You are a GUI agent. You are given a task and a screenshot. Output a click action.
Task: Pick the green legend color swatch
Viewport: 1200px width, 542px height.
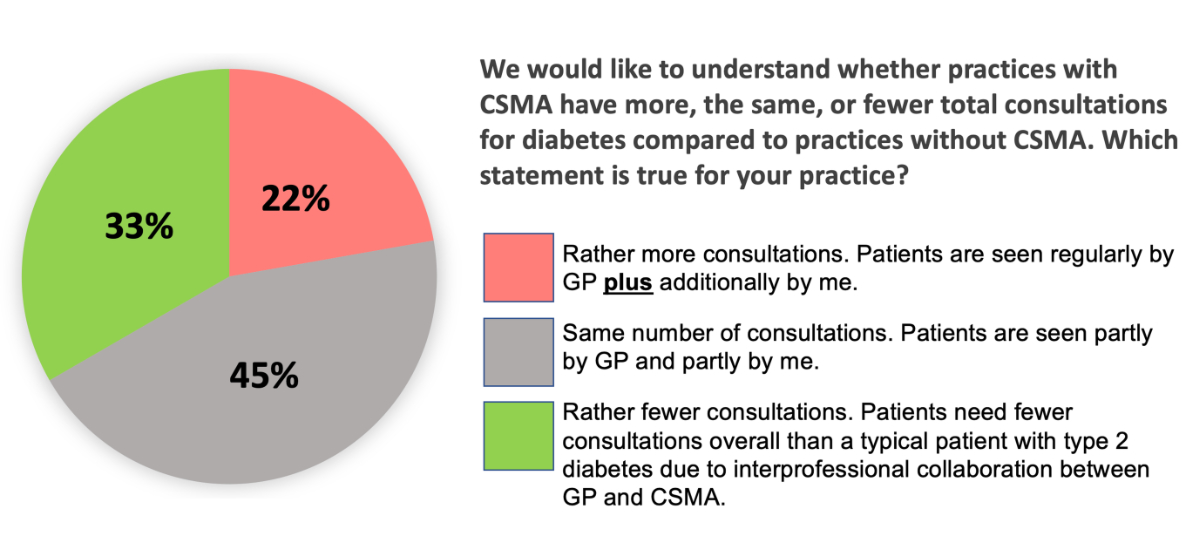(x=518, y=436)
